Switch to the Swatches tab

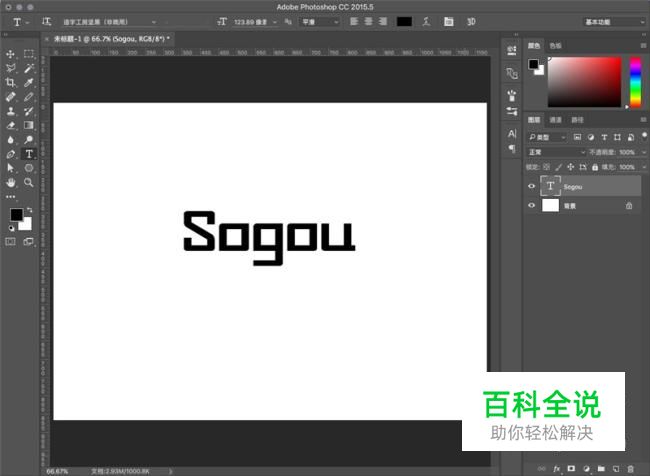click(x=555, y=45)
